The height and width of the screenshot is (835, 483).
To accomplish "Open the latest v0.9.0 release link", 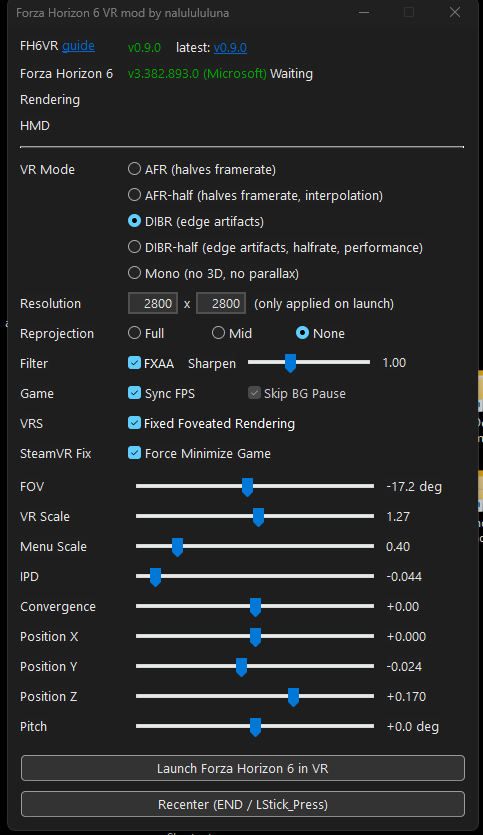I will pyautogui.click(x=230, y=47).
